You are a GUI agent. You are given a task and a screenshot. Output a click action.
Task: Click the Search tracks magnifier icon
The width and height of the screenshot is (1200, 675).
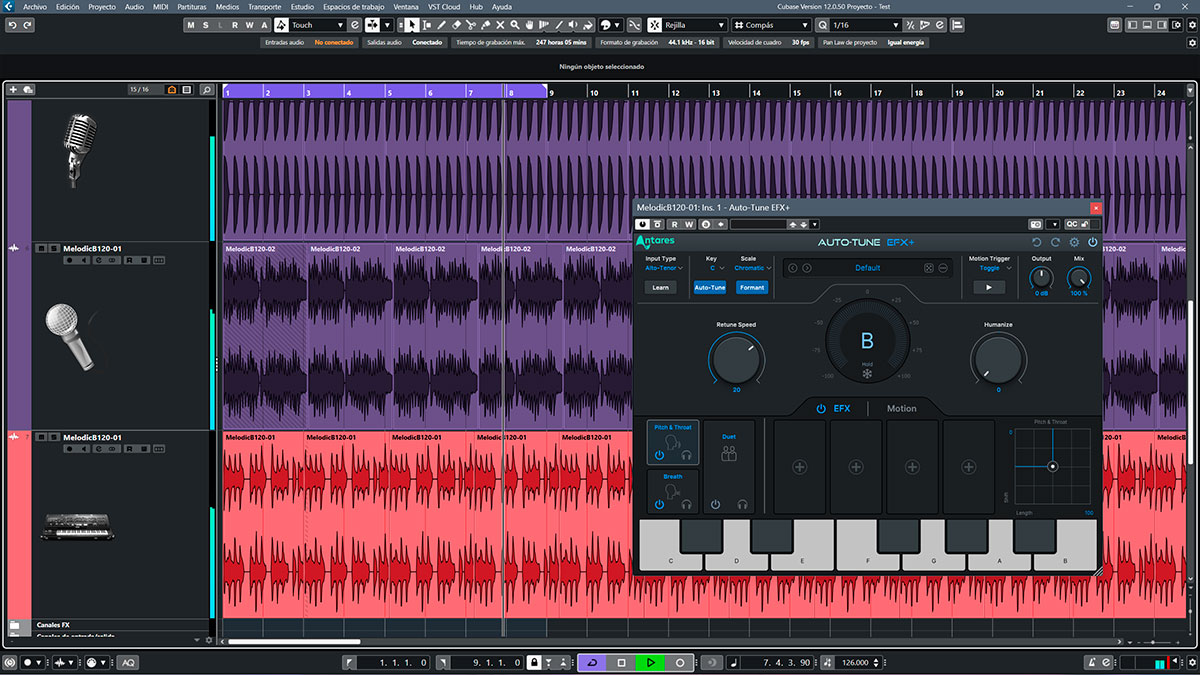click(x=206, y=90)
